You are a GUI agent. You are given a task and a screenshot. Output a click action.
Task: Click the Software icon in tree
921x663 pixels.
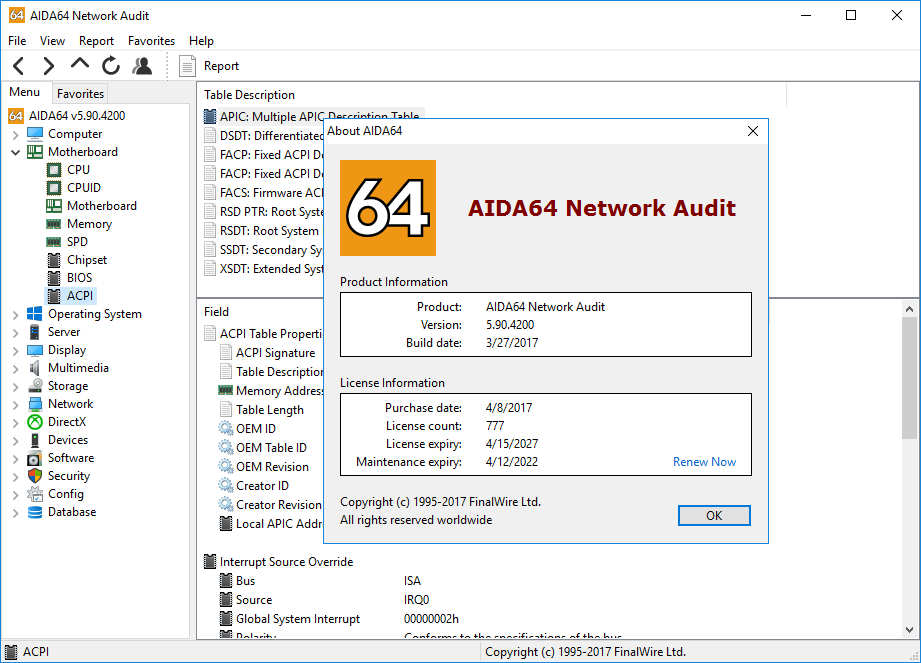[x=35, y=458]
